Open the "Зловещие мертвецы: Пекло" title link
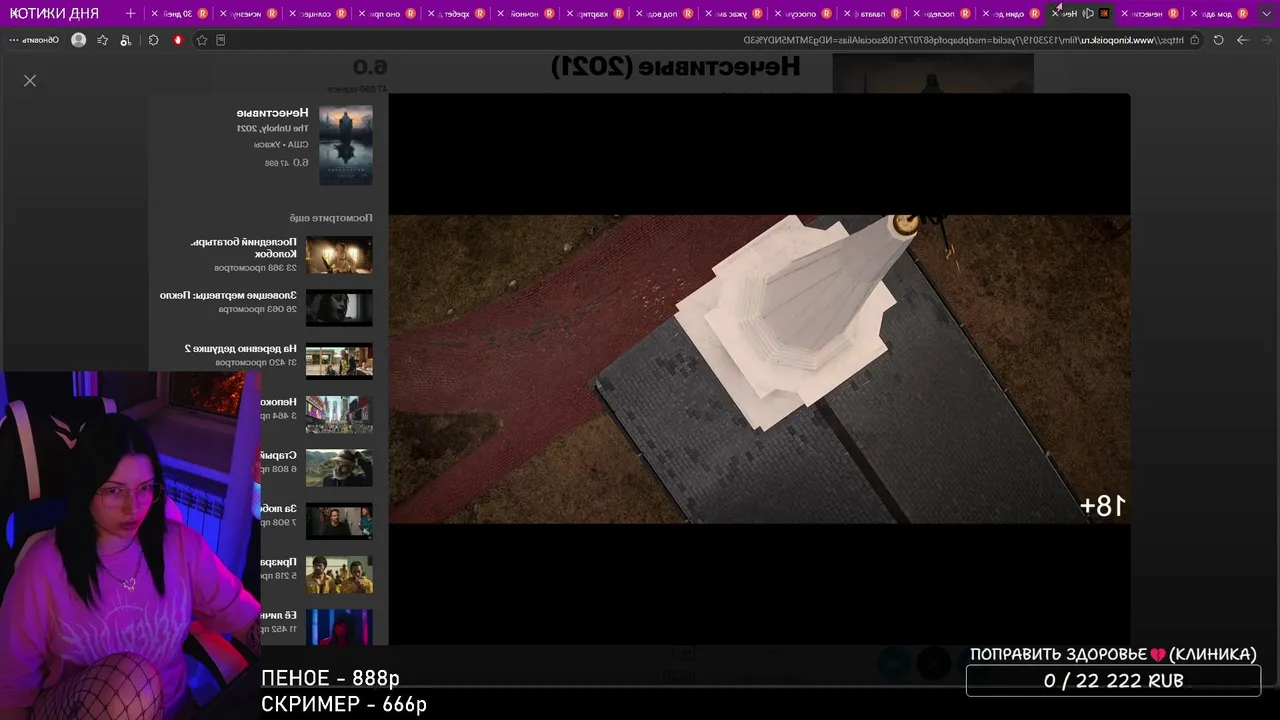This screenshot has width=1280, height=720. coord(228,296)
